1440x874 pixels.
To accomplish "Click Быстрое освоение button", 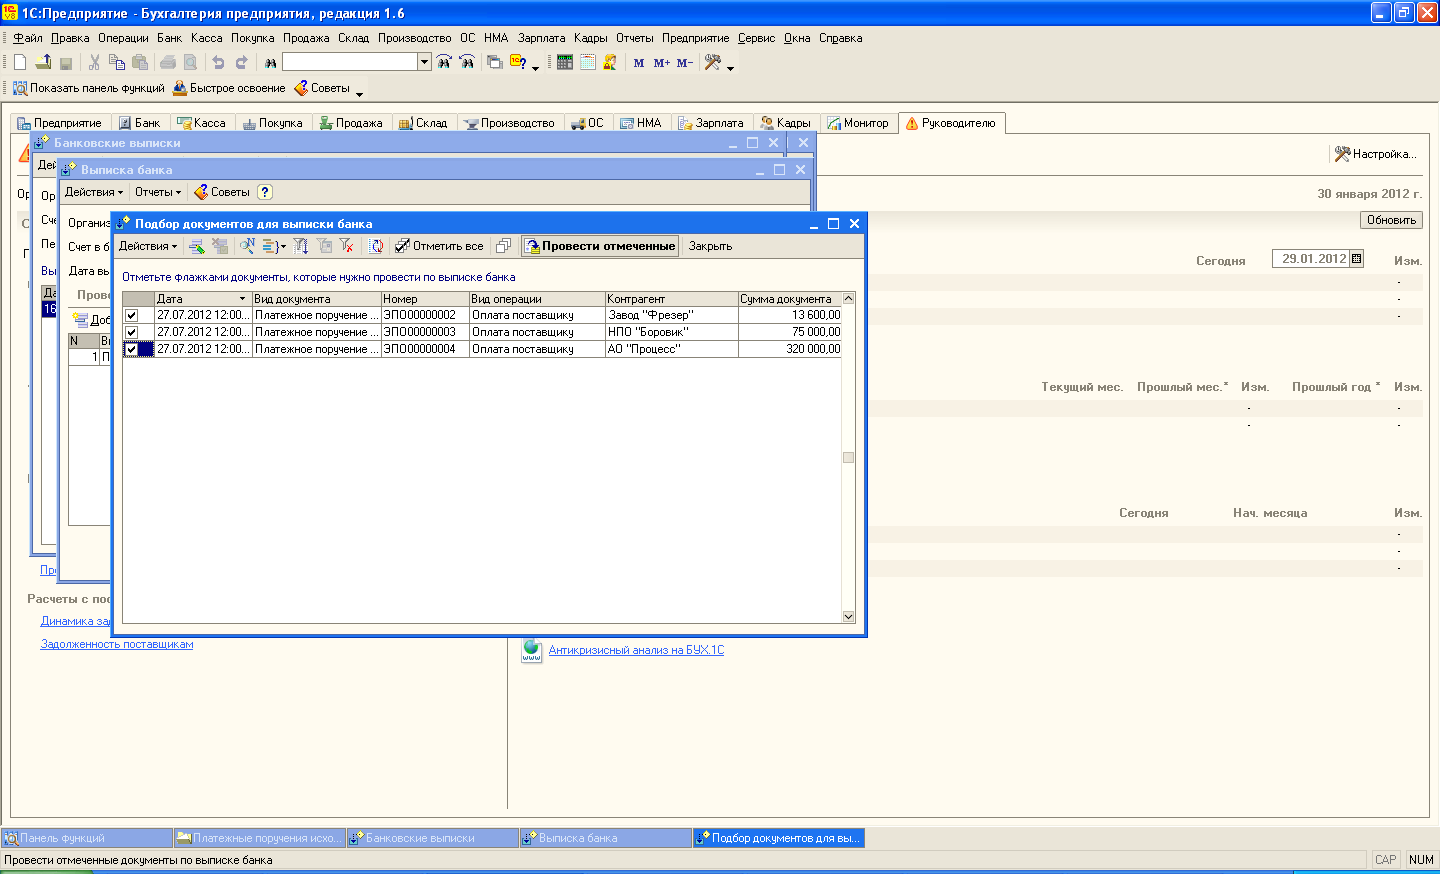I will pos(229,88).
